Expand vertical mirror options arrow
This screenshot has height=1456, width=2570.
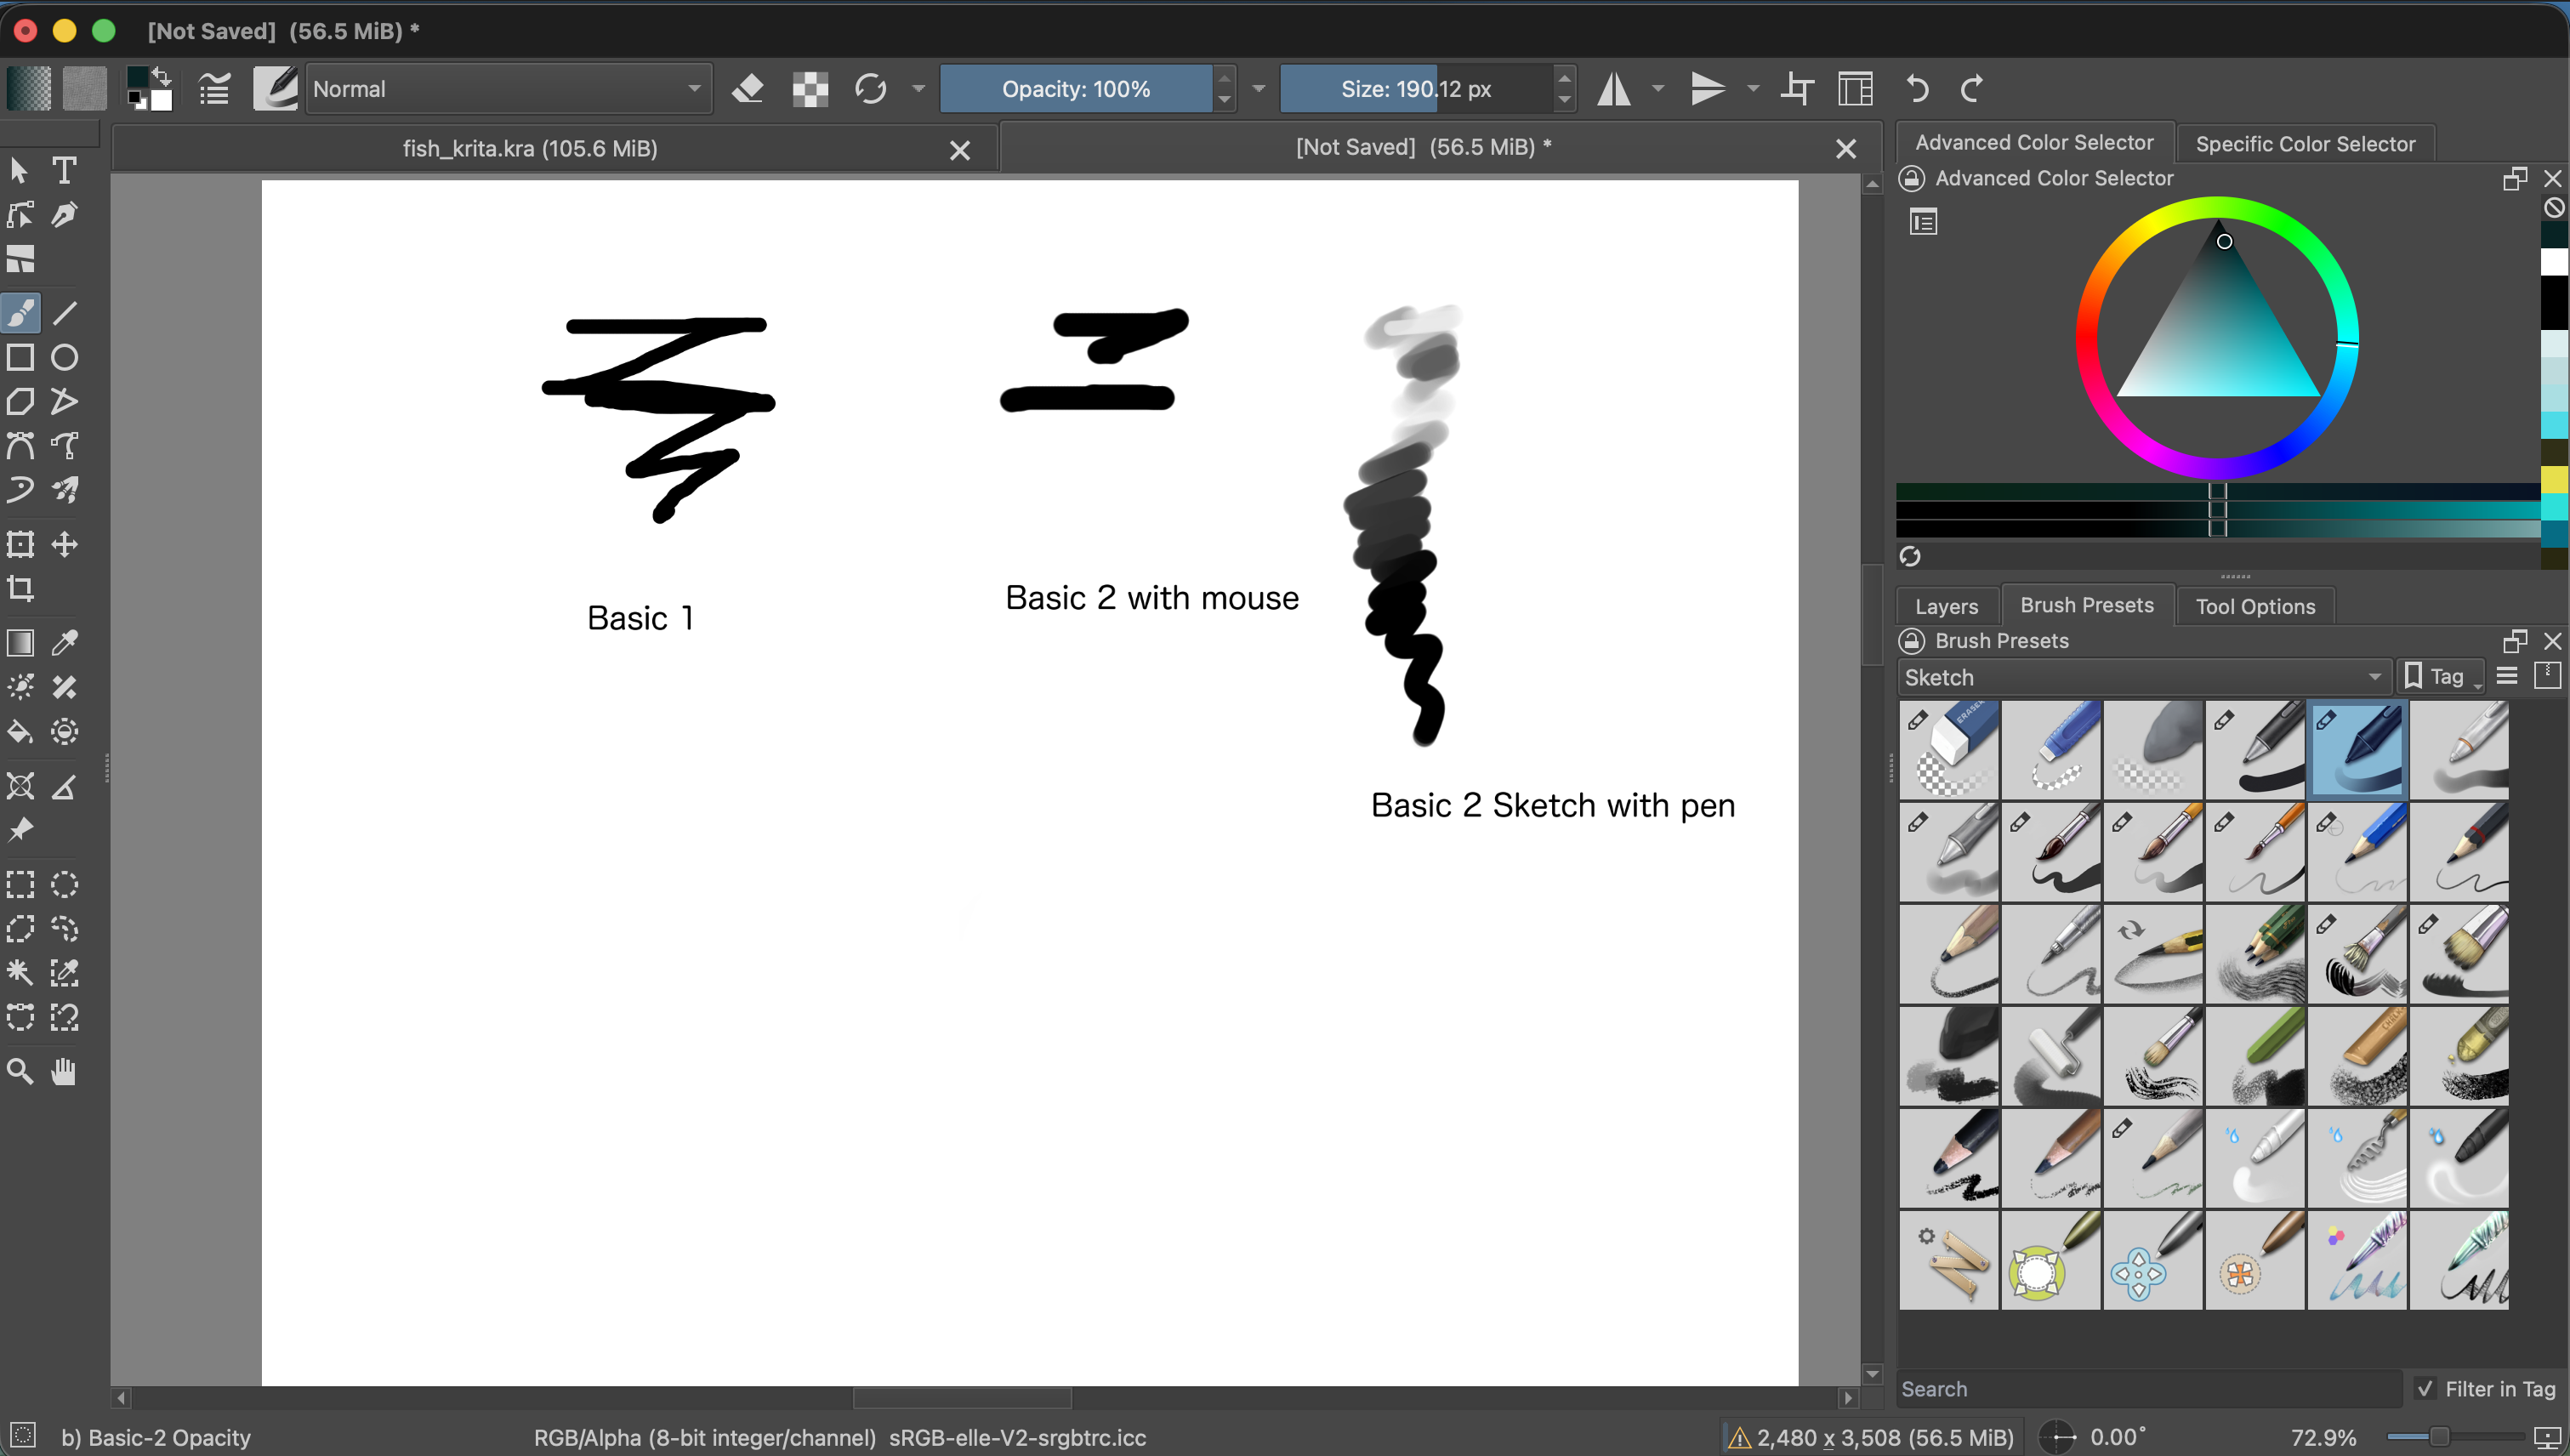[x=1753, y=89]
